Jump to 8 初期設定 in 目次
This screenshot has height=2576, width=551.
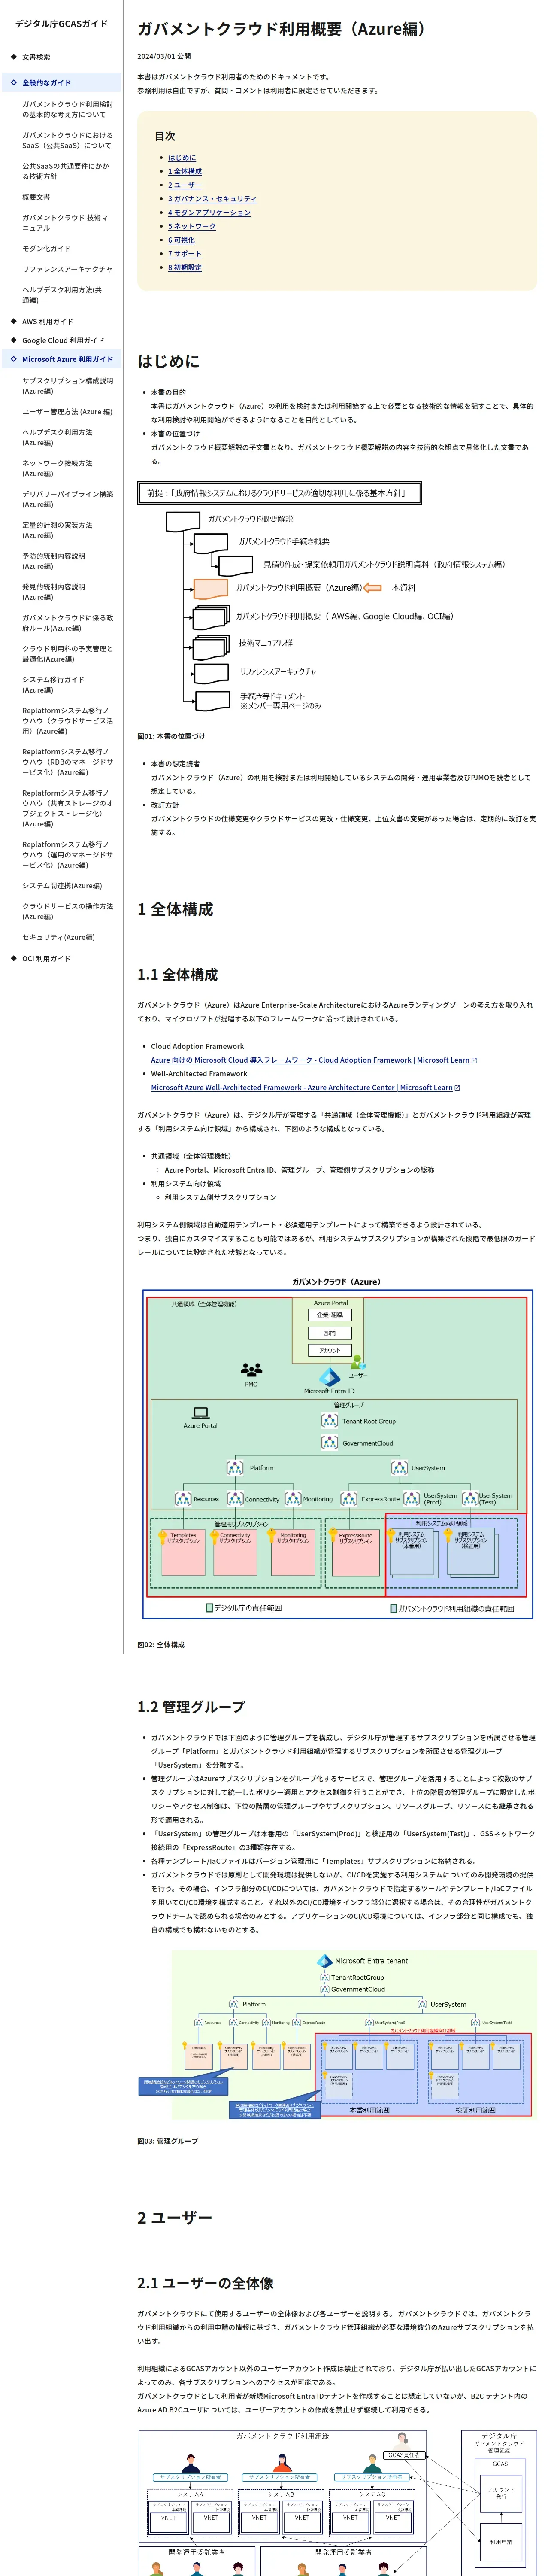(x=185, y=268)
